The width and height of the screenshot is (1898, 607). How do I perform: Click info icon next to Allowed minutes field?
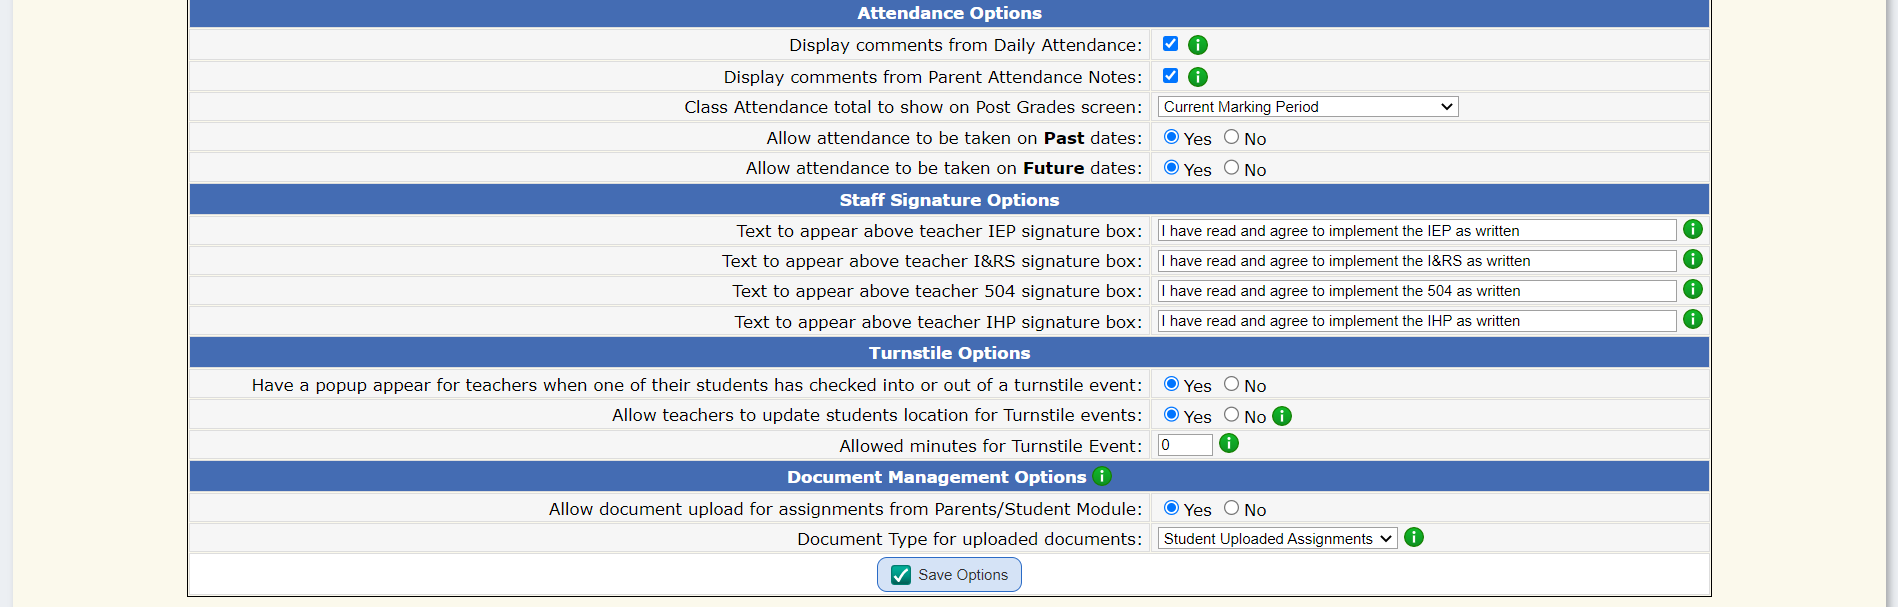1228,443
